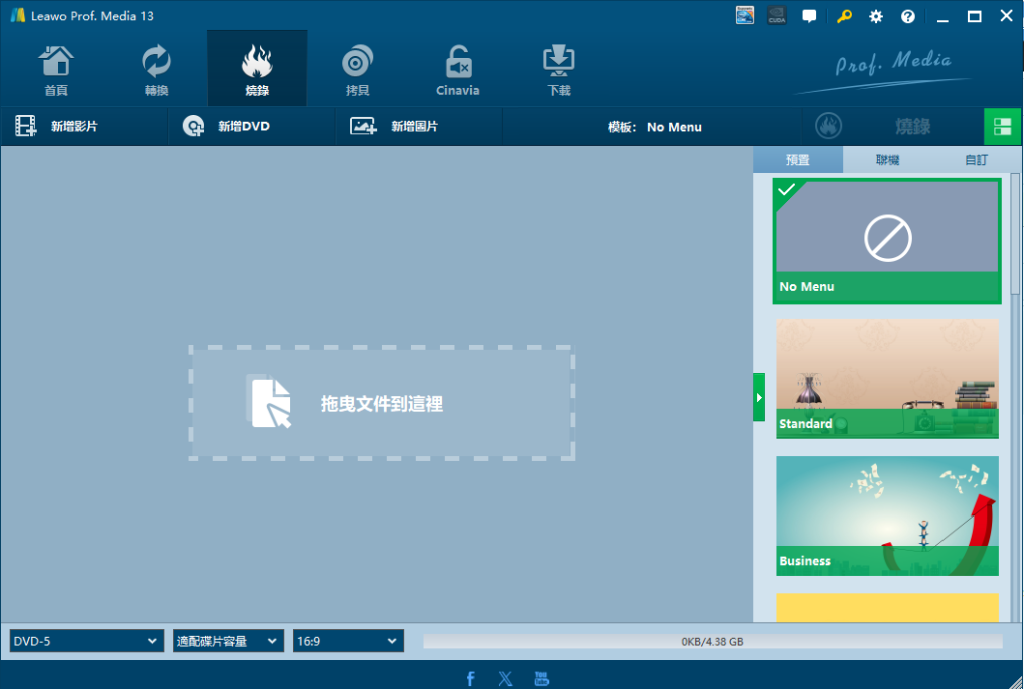Select the yellow template thumbnail at bottom

[887, 607]
